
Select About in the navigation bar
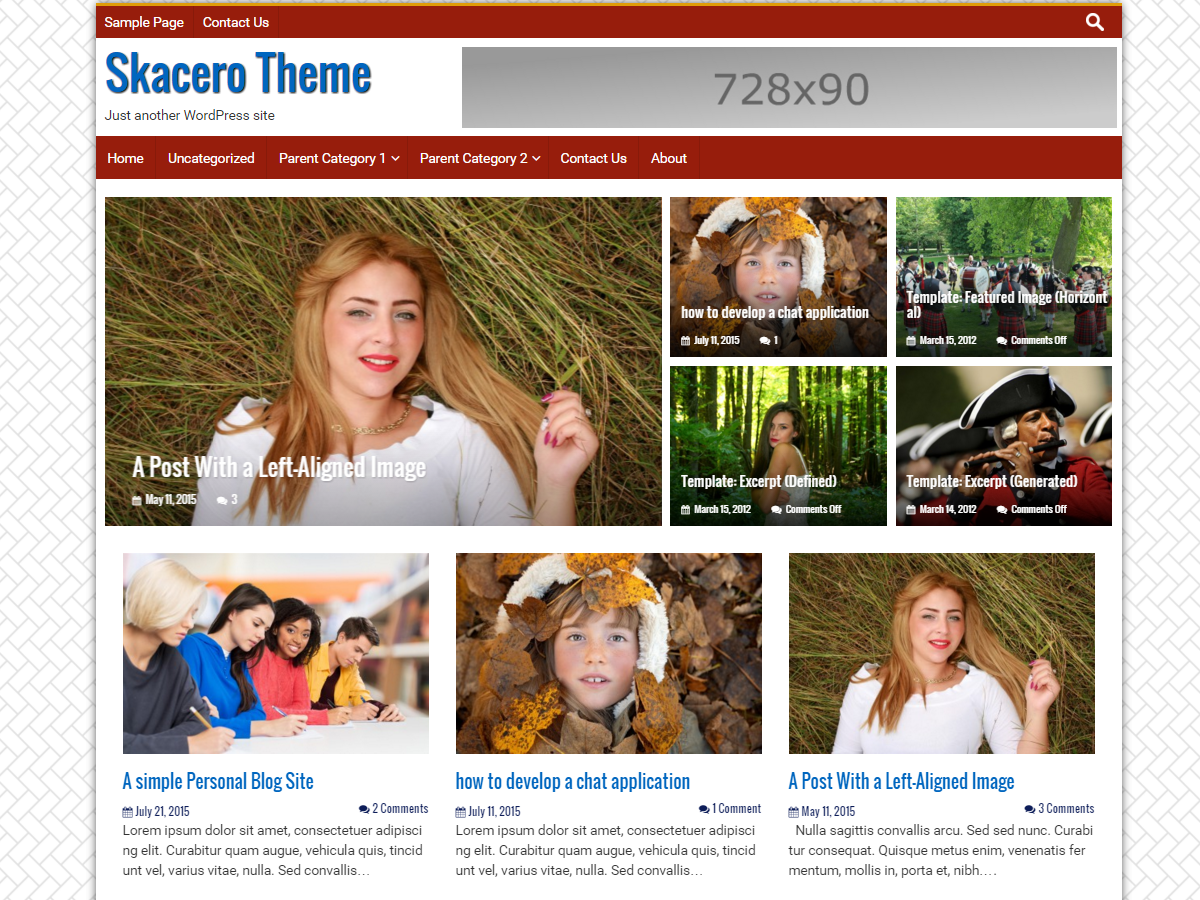tap(668, 158)
